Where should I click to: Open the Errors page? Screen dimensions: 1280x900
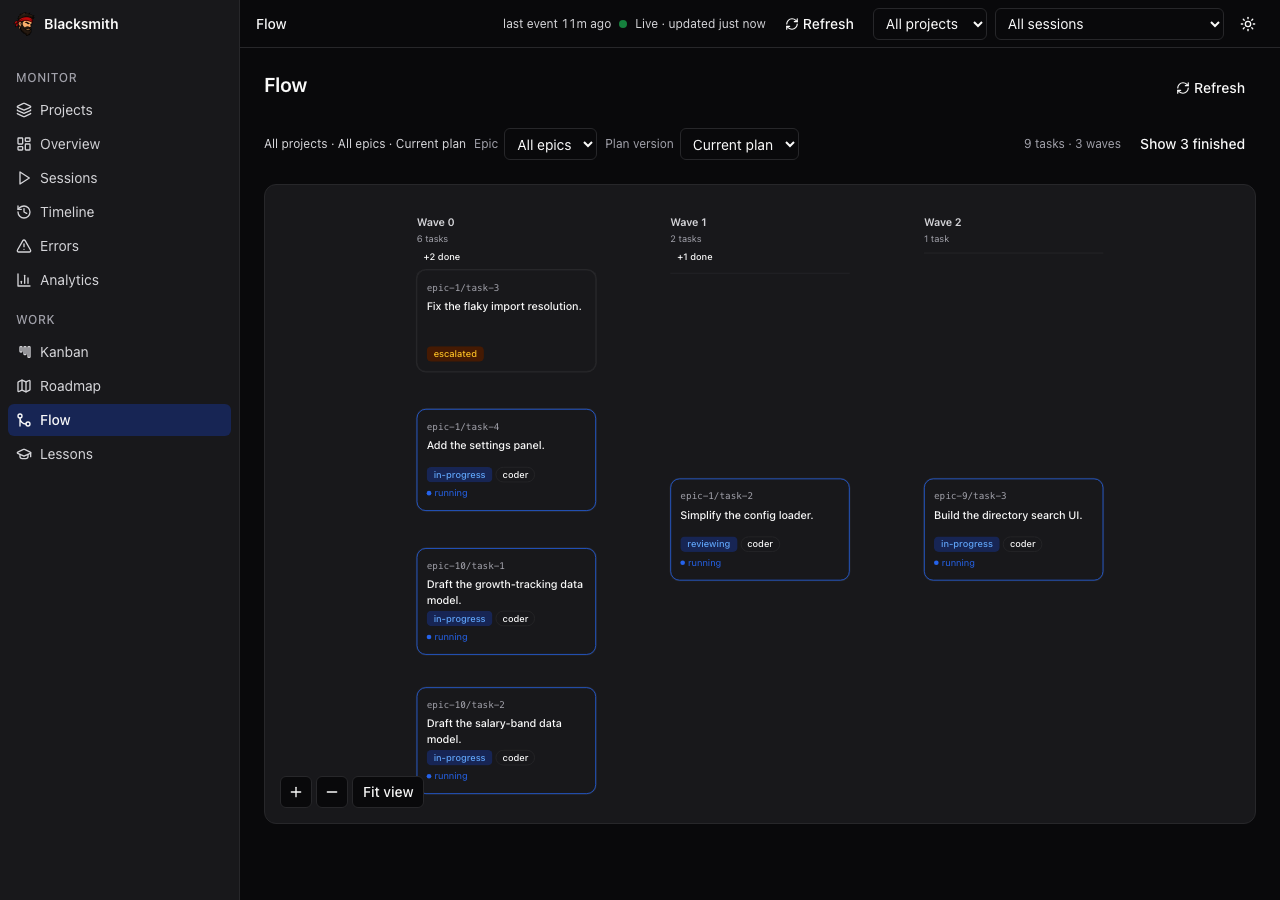click(119, 246)
